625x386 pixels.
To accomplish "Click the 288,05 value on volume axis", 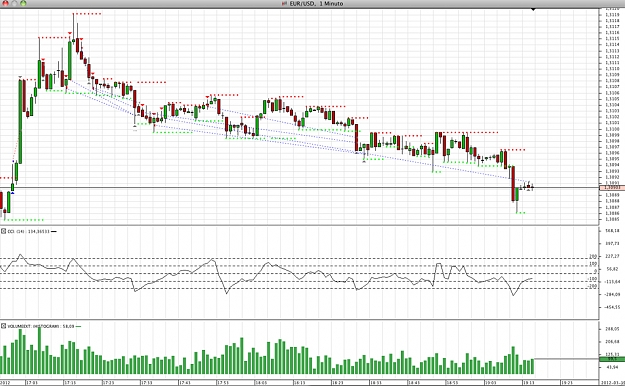I will pos(613,329).
